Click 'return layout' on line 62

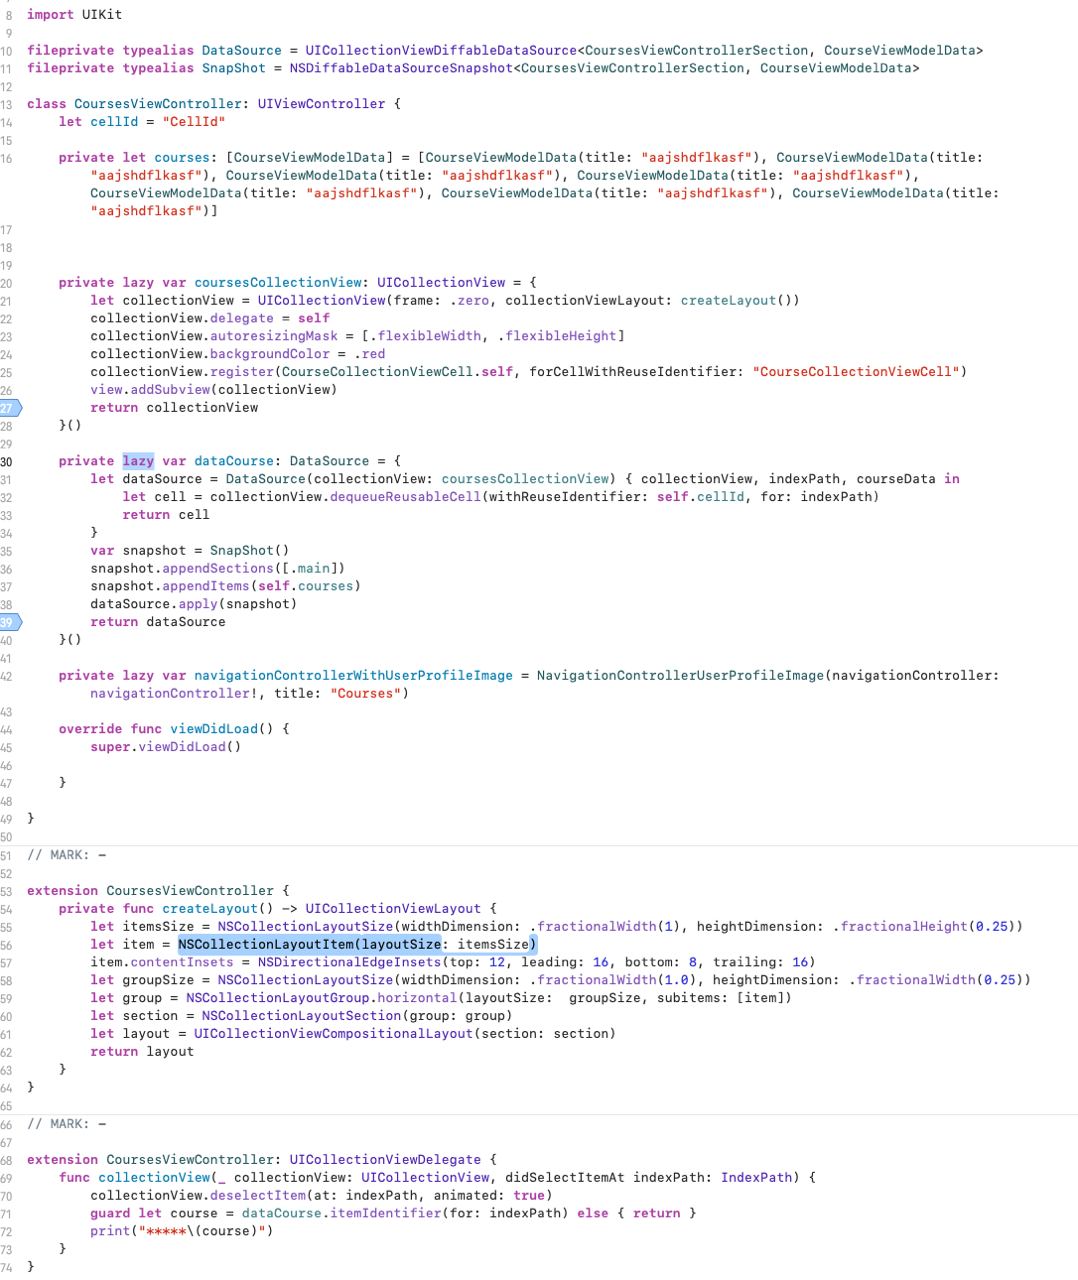tap(142, 1052)
